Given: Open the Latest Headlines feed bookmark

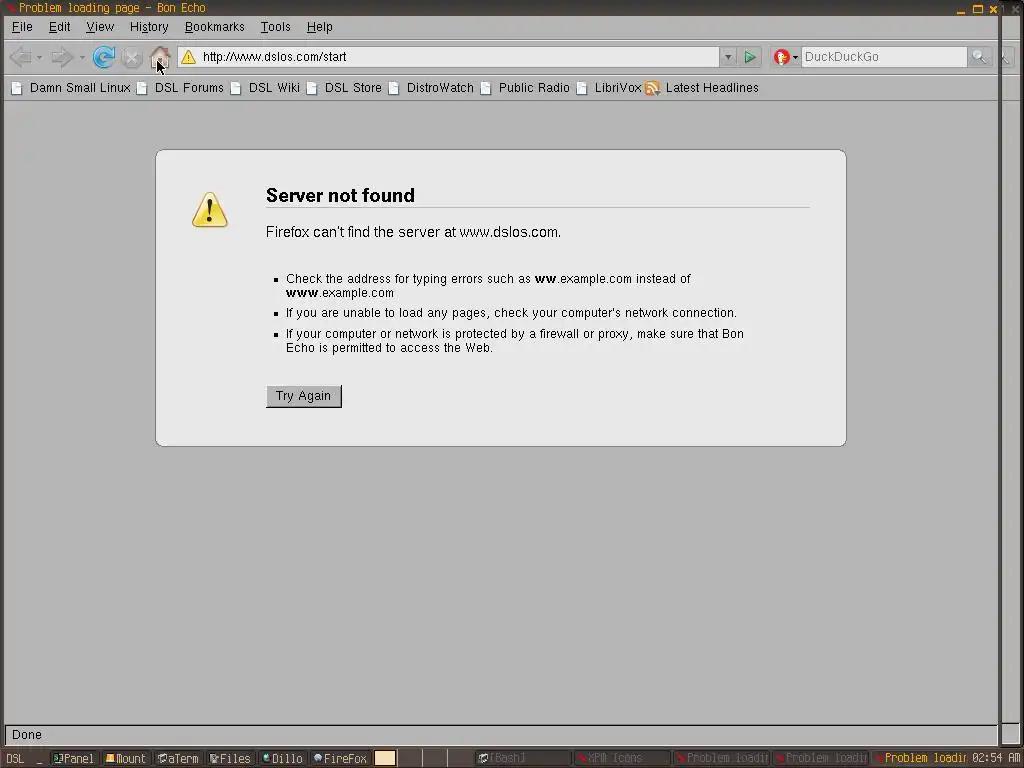Looking at the screenshot, I should (702, 88).
